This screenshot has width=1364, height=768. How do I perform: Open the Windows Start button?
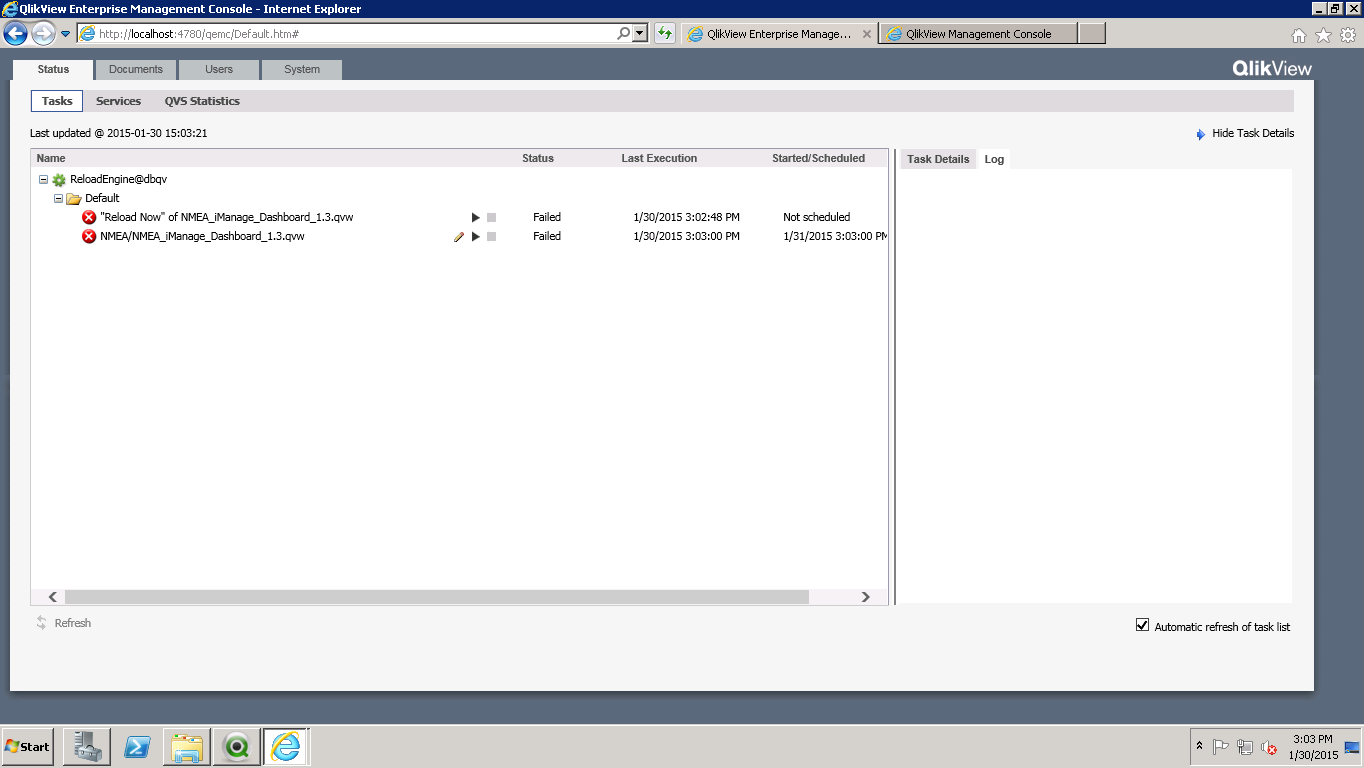coord(27,746)
